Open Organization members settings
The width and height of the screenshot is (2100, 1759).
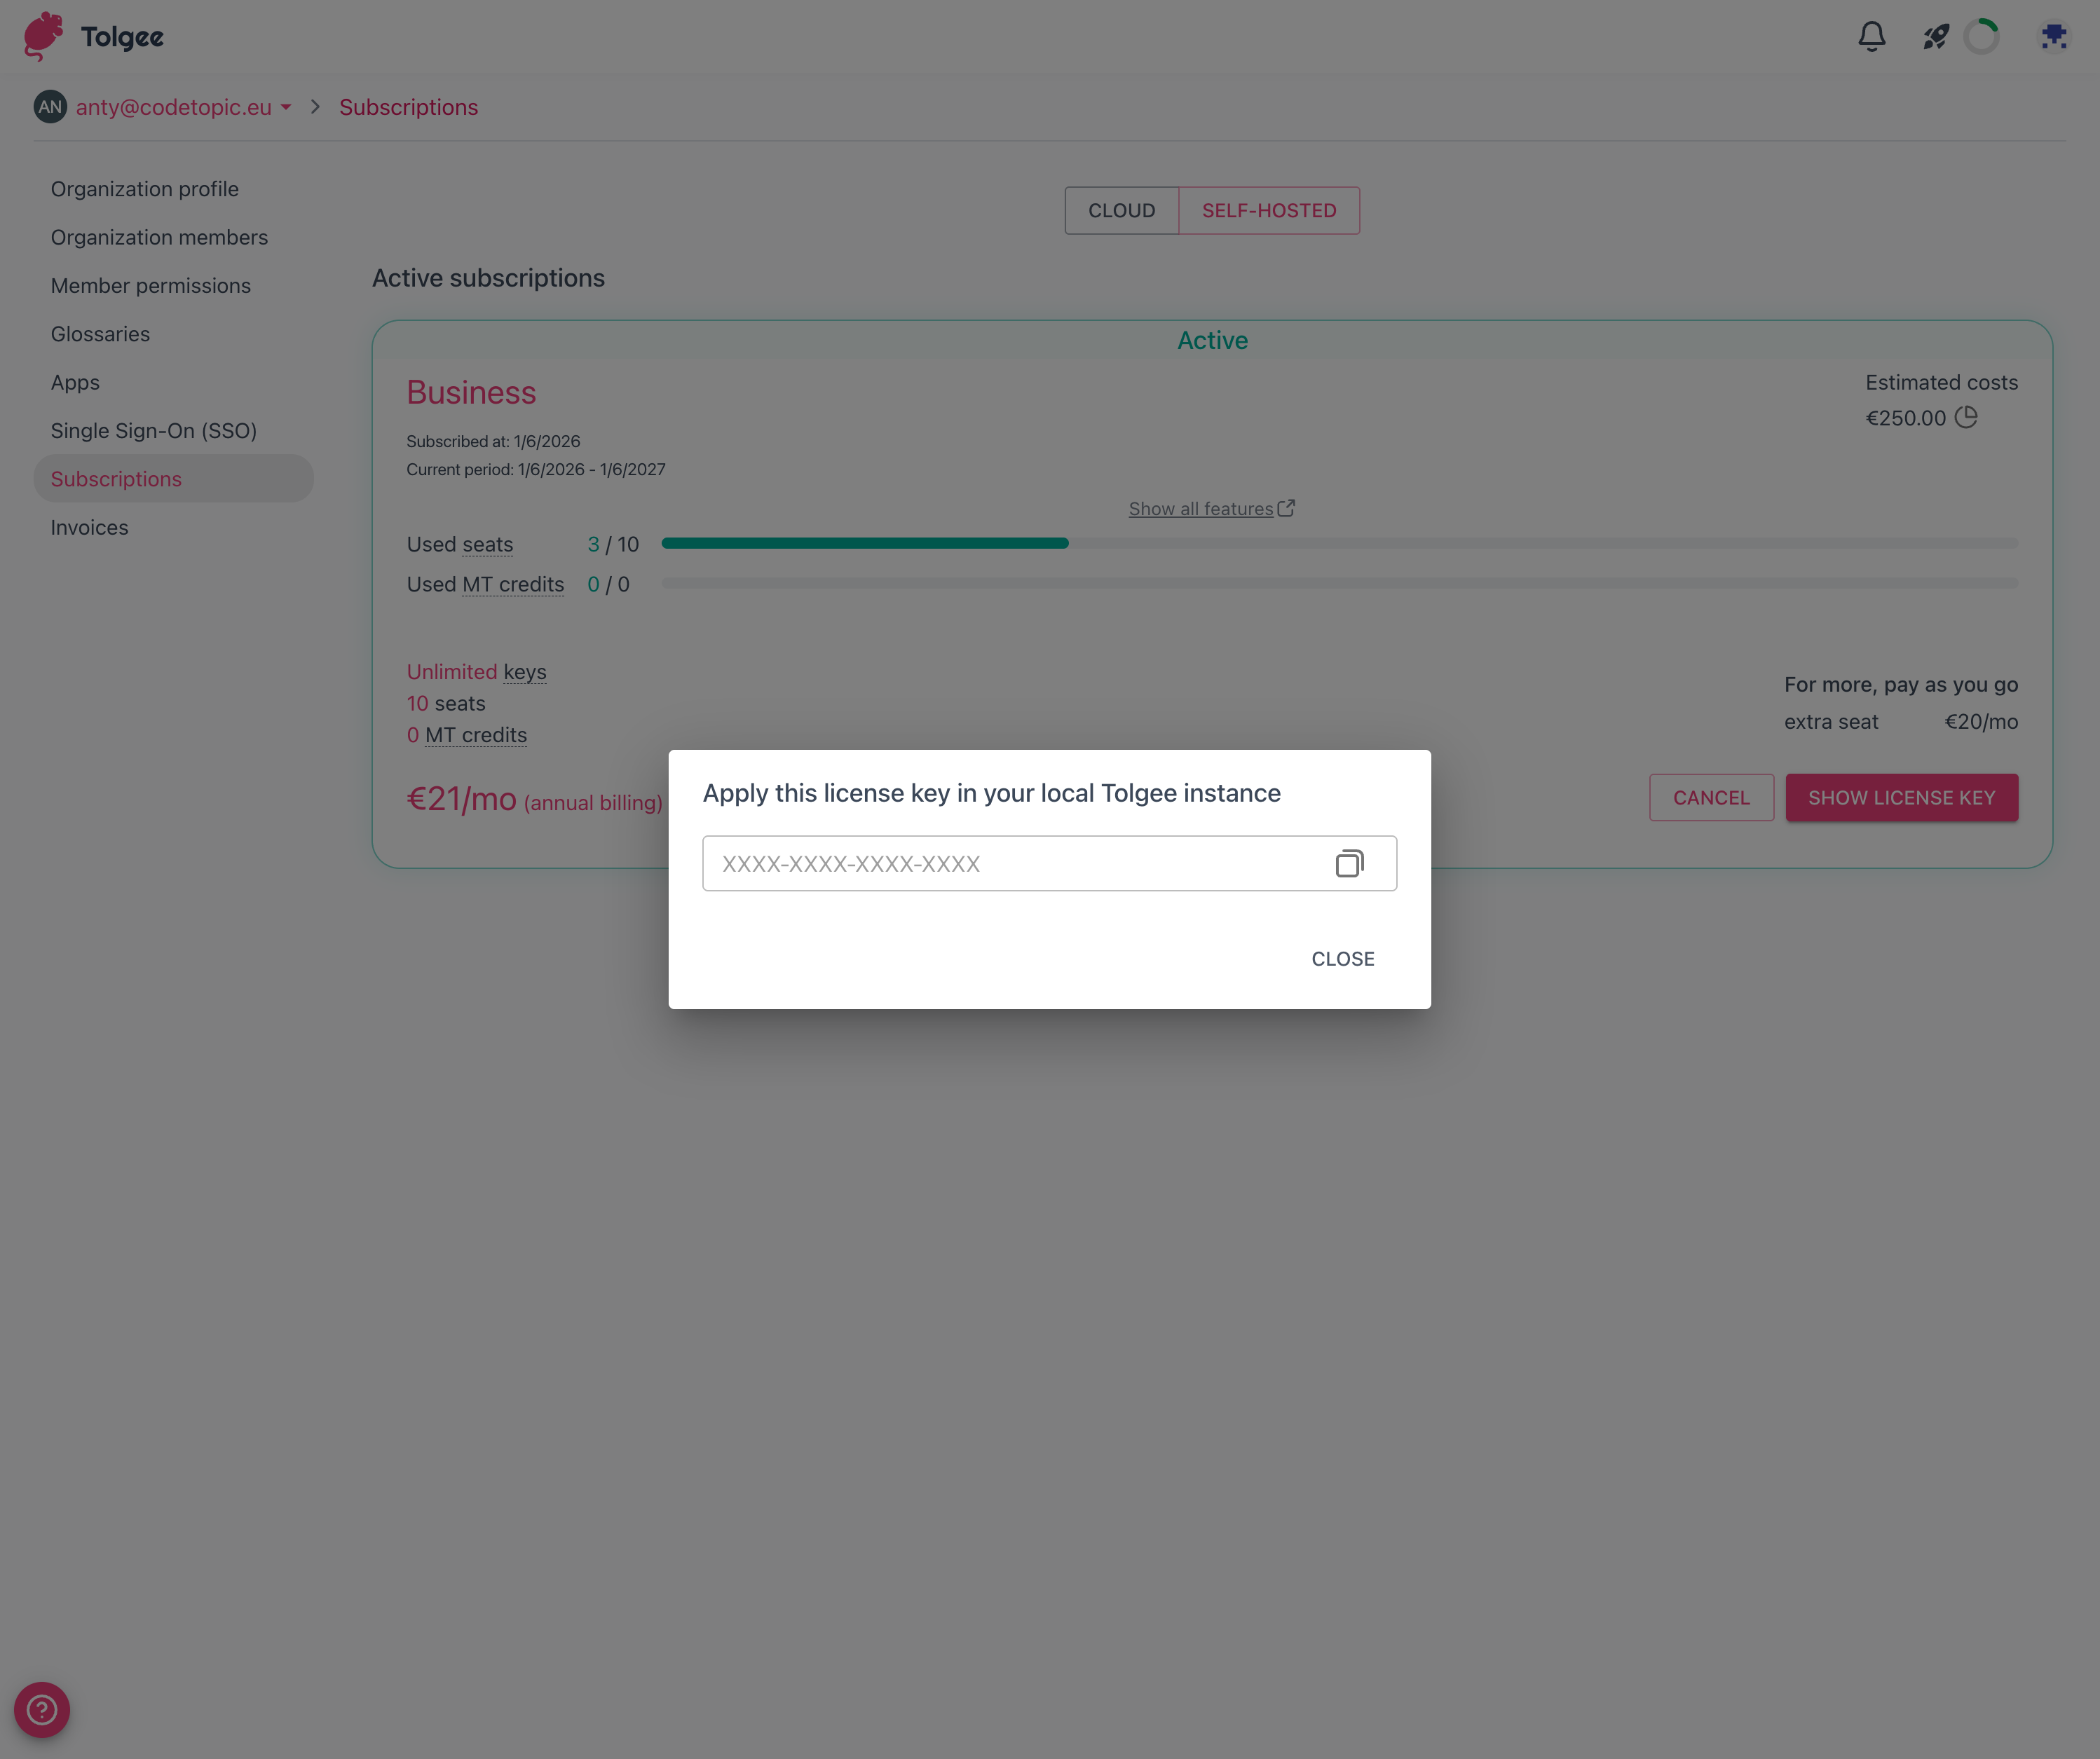tap(159, 237)
